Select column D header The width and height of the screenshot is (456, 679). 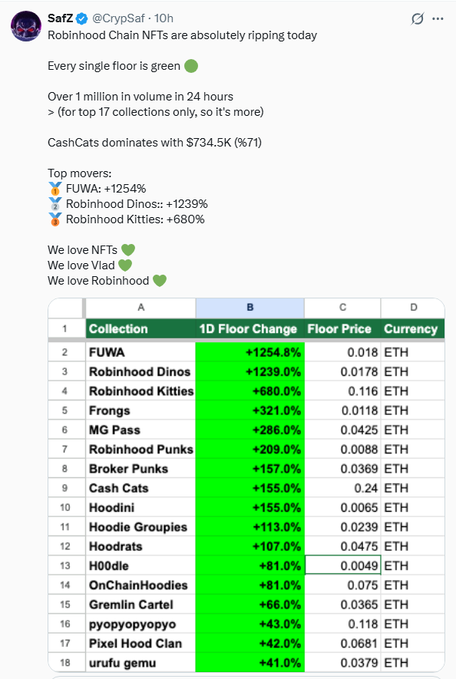pyautogui.click(x=413, y=308)
